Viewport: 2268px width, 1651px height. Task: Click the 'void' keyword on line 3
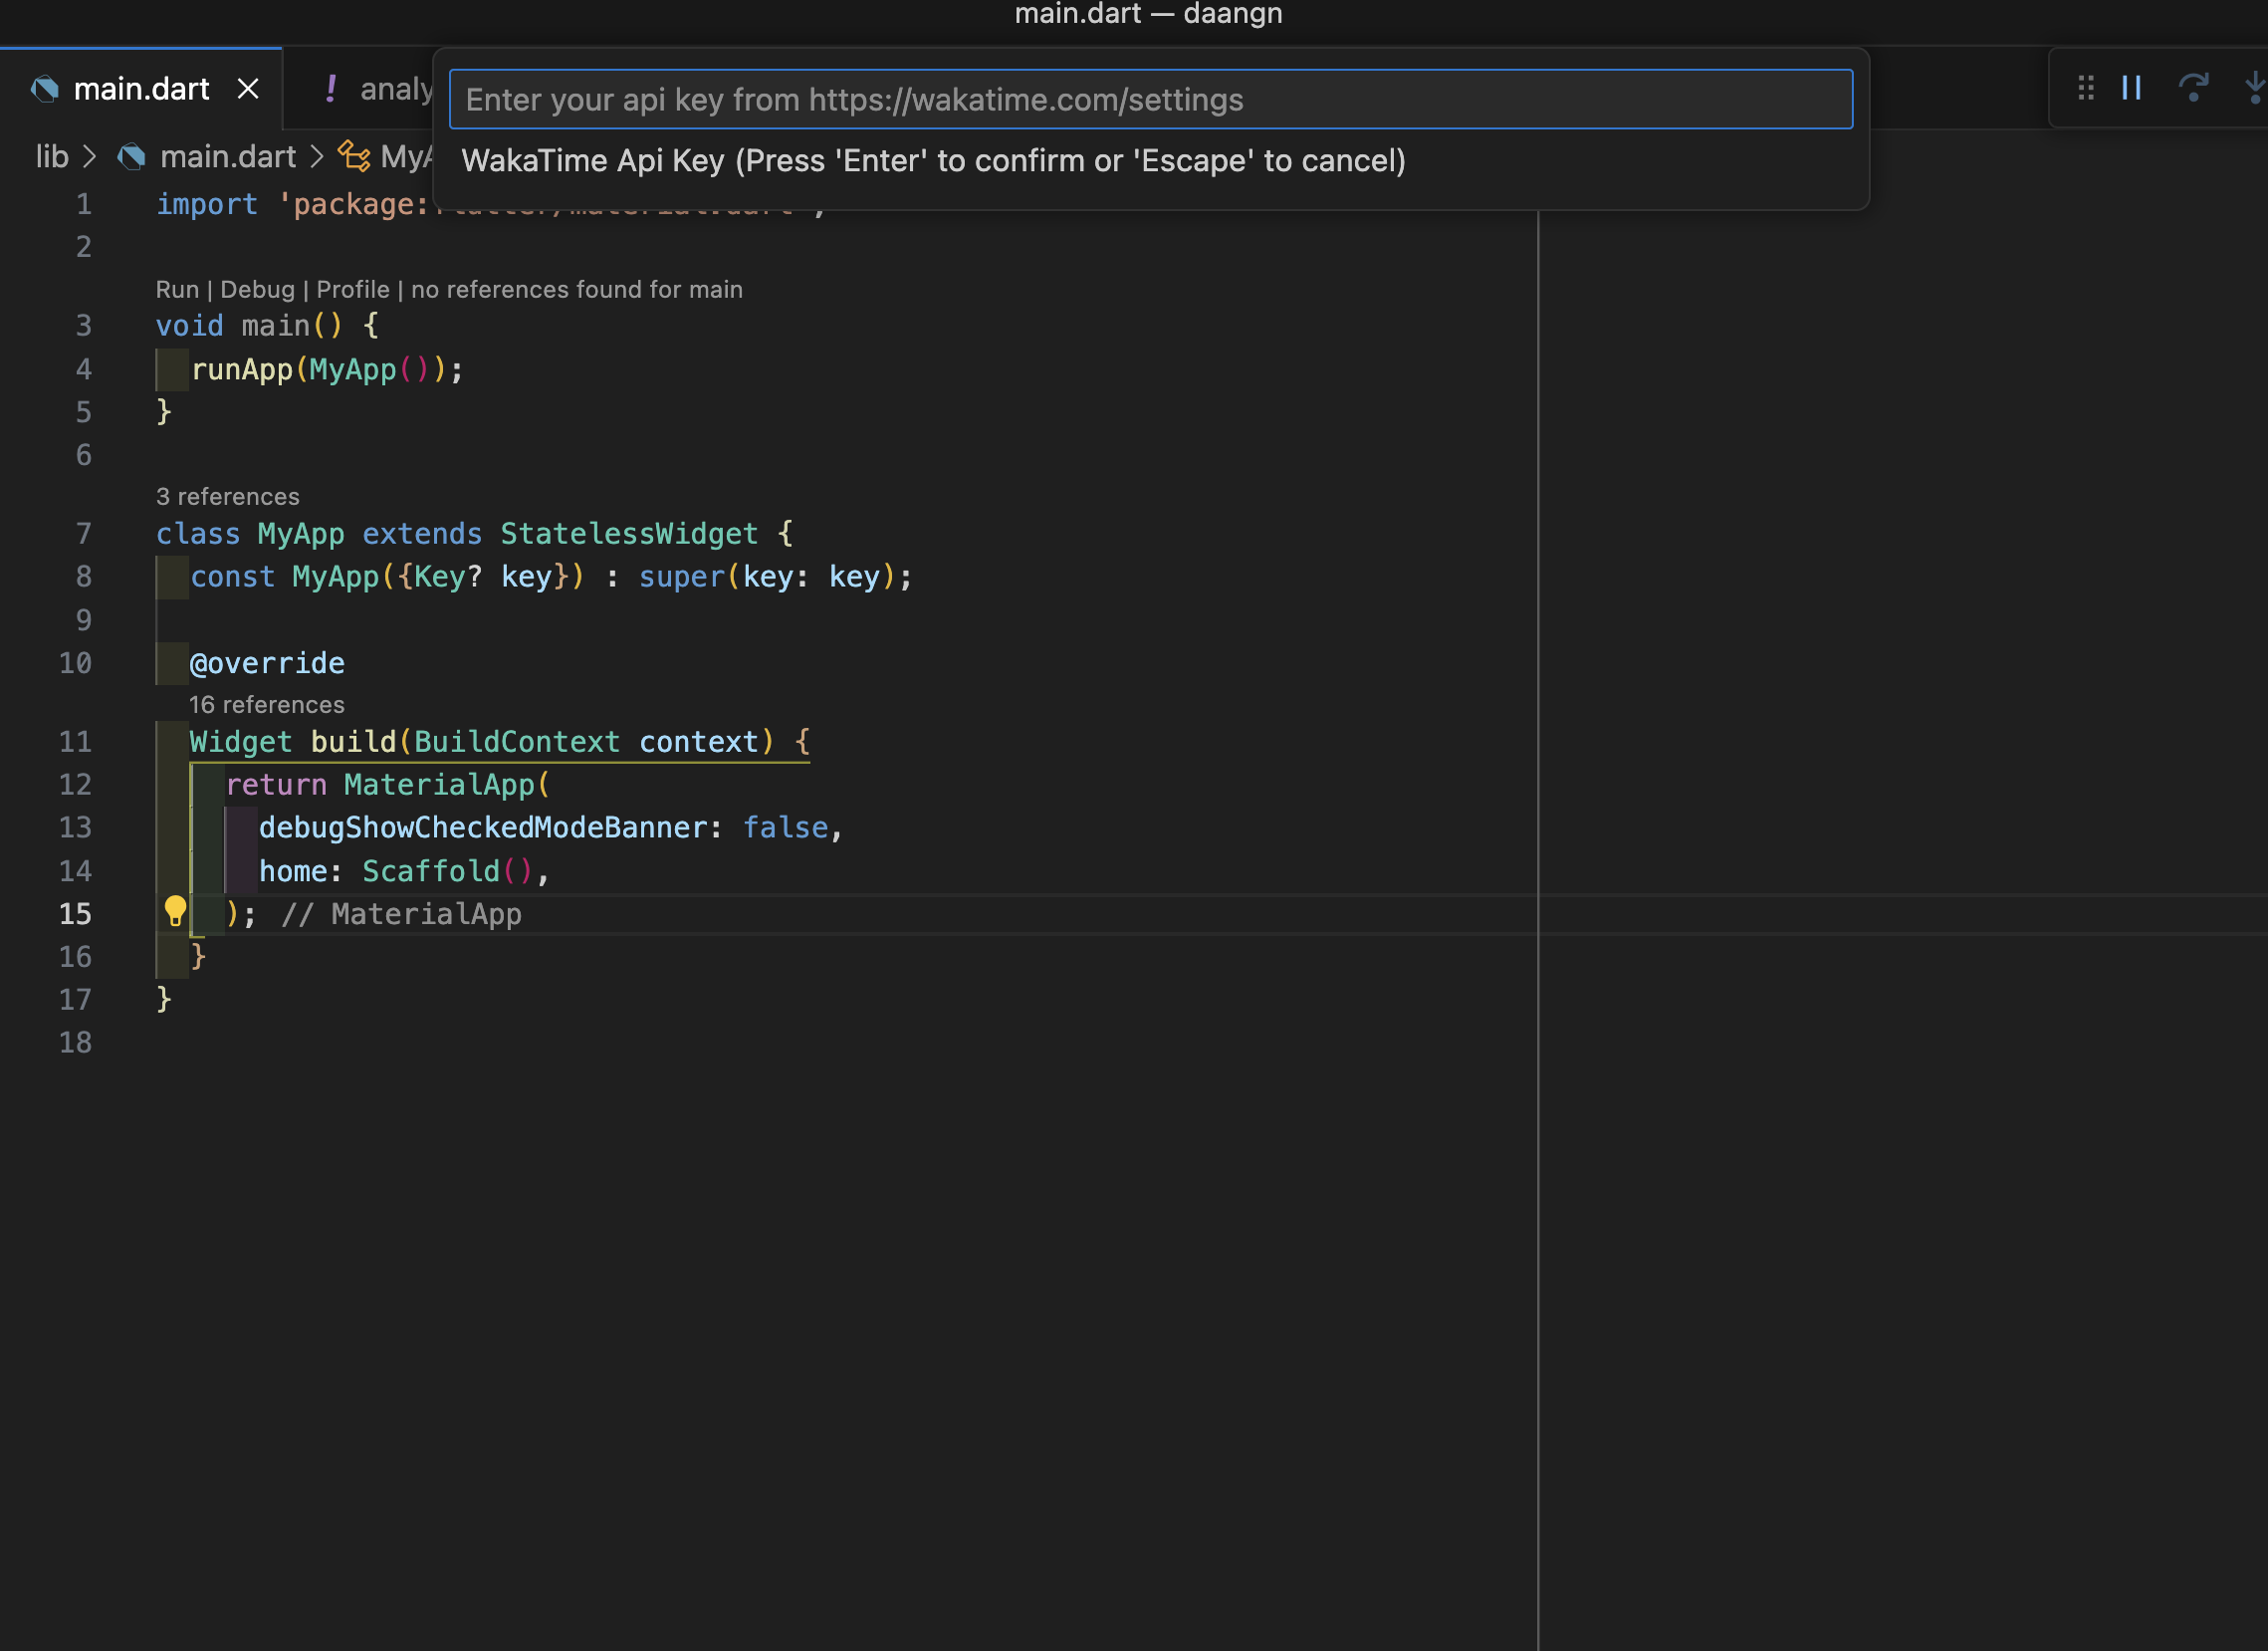click(x=190, y=326)
